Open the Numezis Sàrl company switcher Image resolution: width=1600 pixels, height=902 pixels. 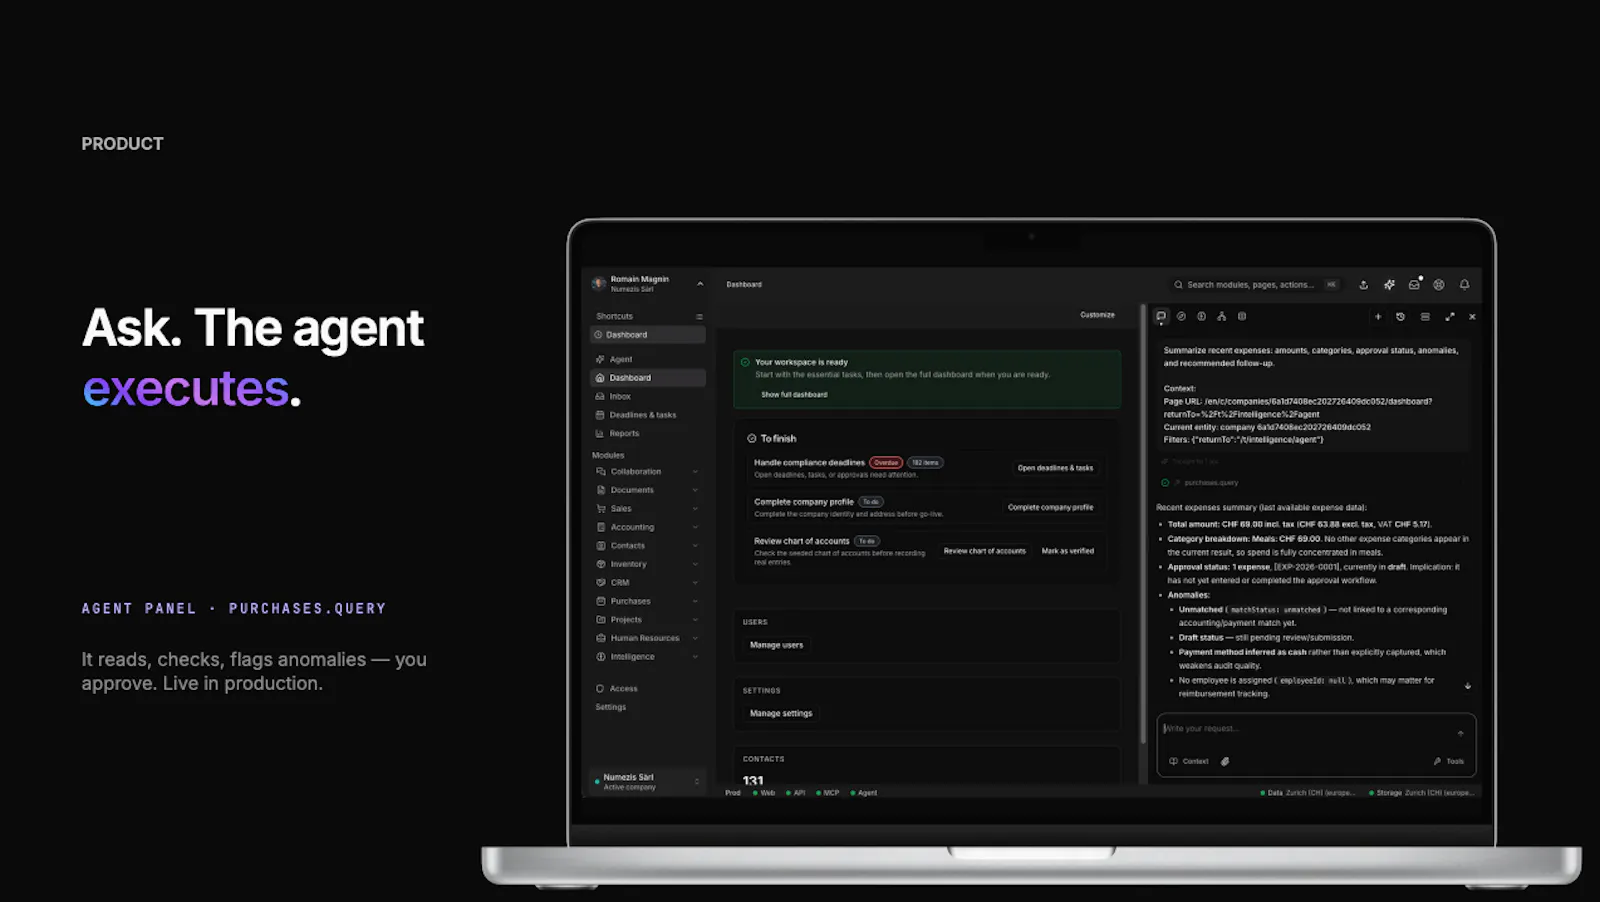648,781
